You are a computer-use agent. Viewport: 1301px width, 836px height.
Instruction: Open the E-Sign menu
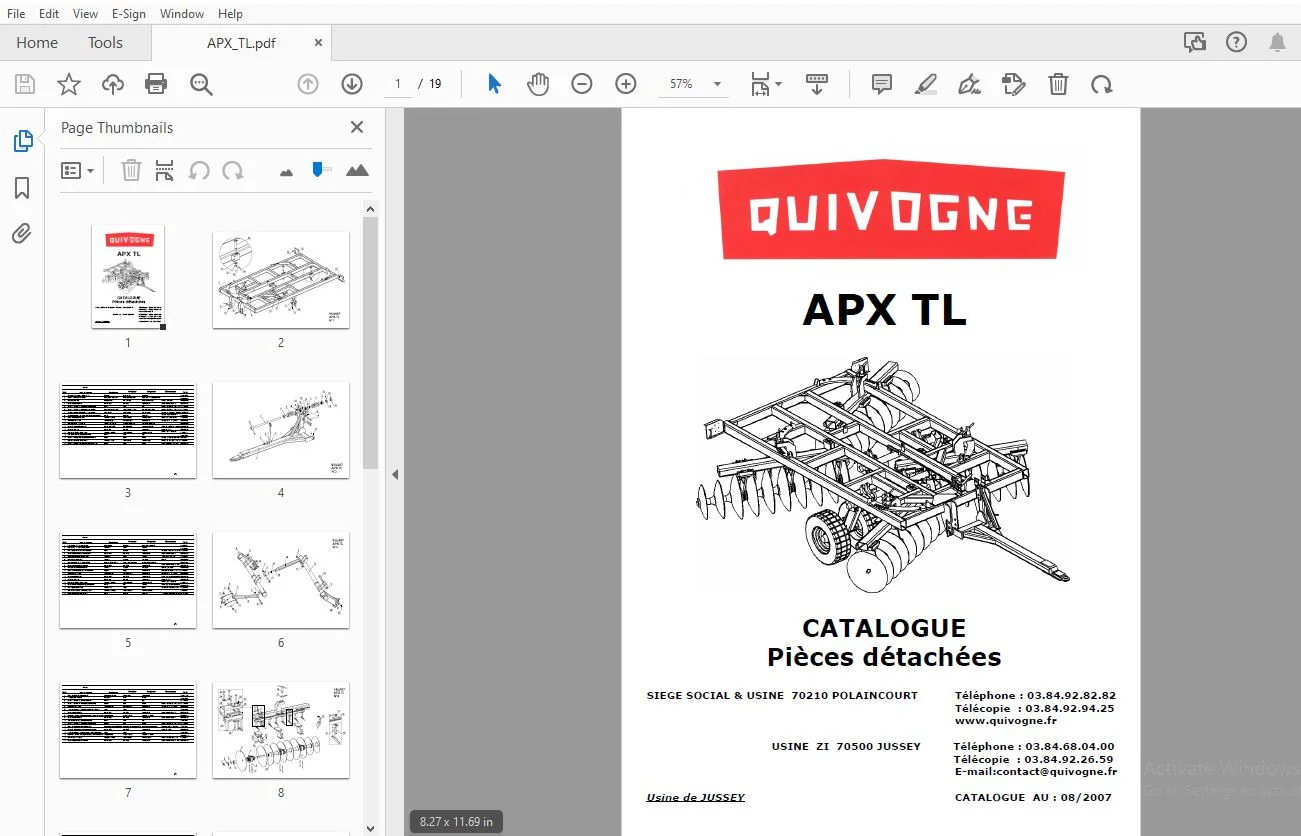(x=128, y=13)
